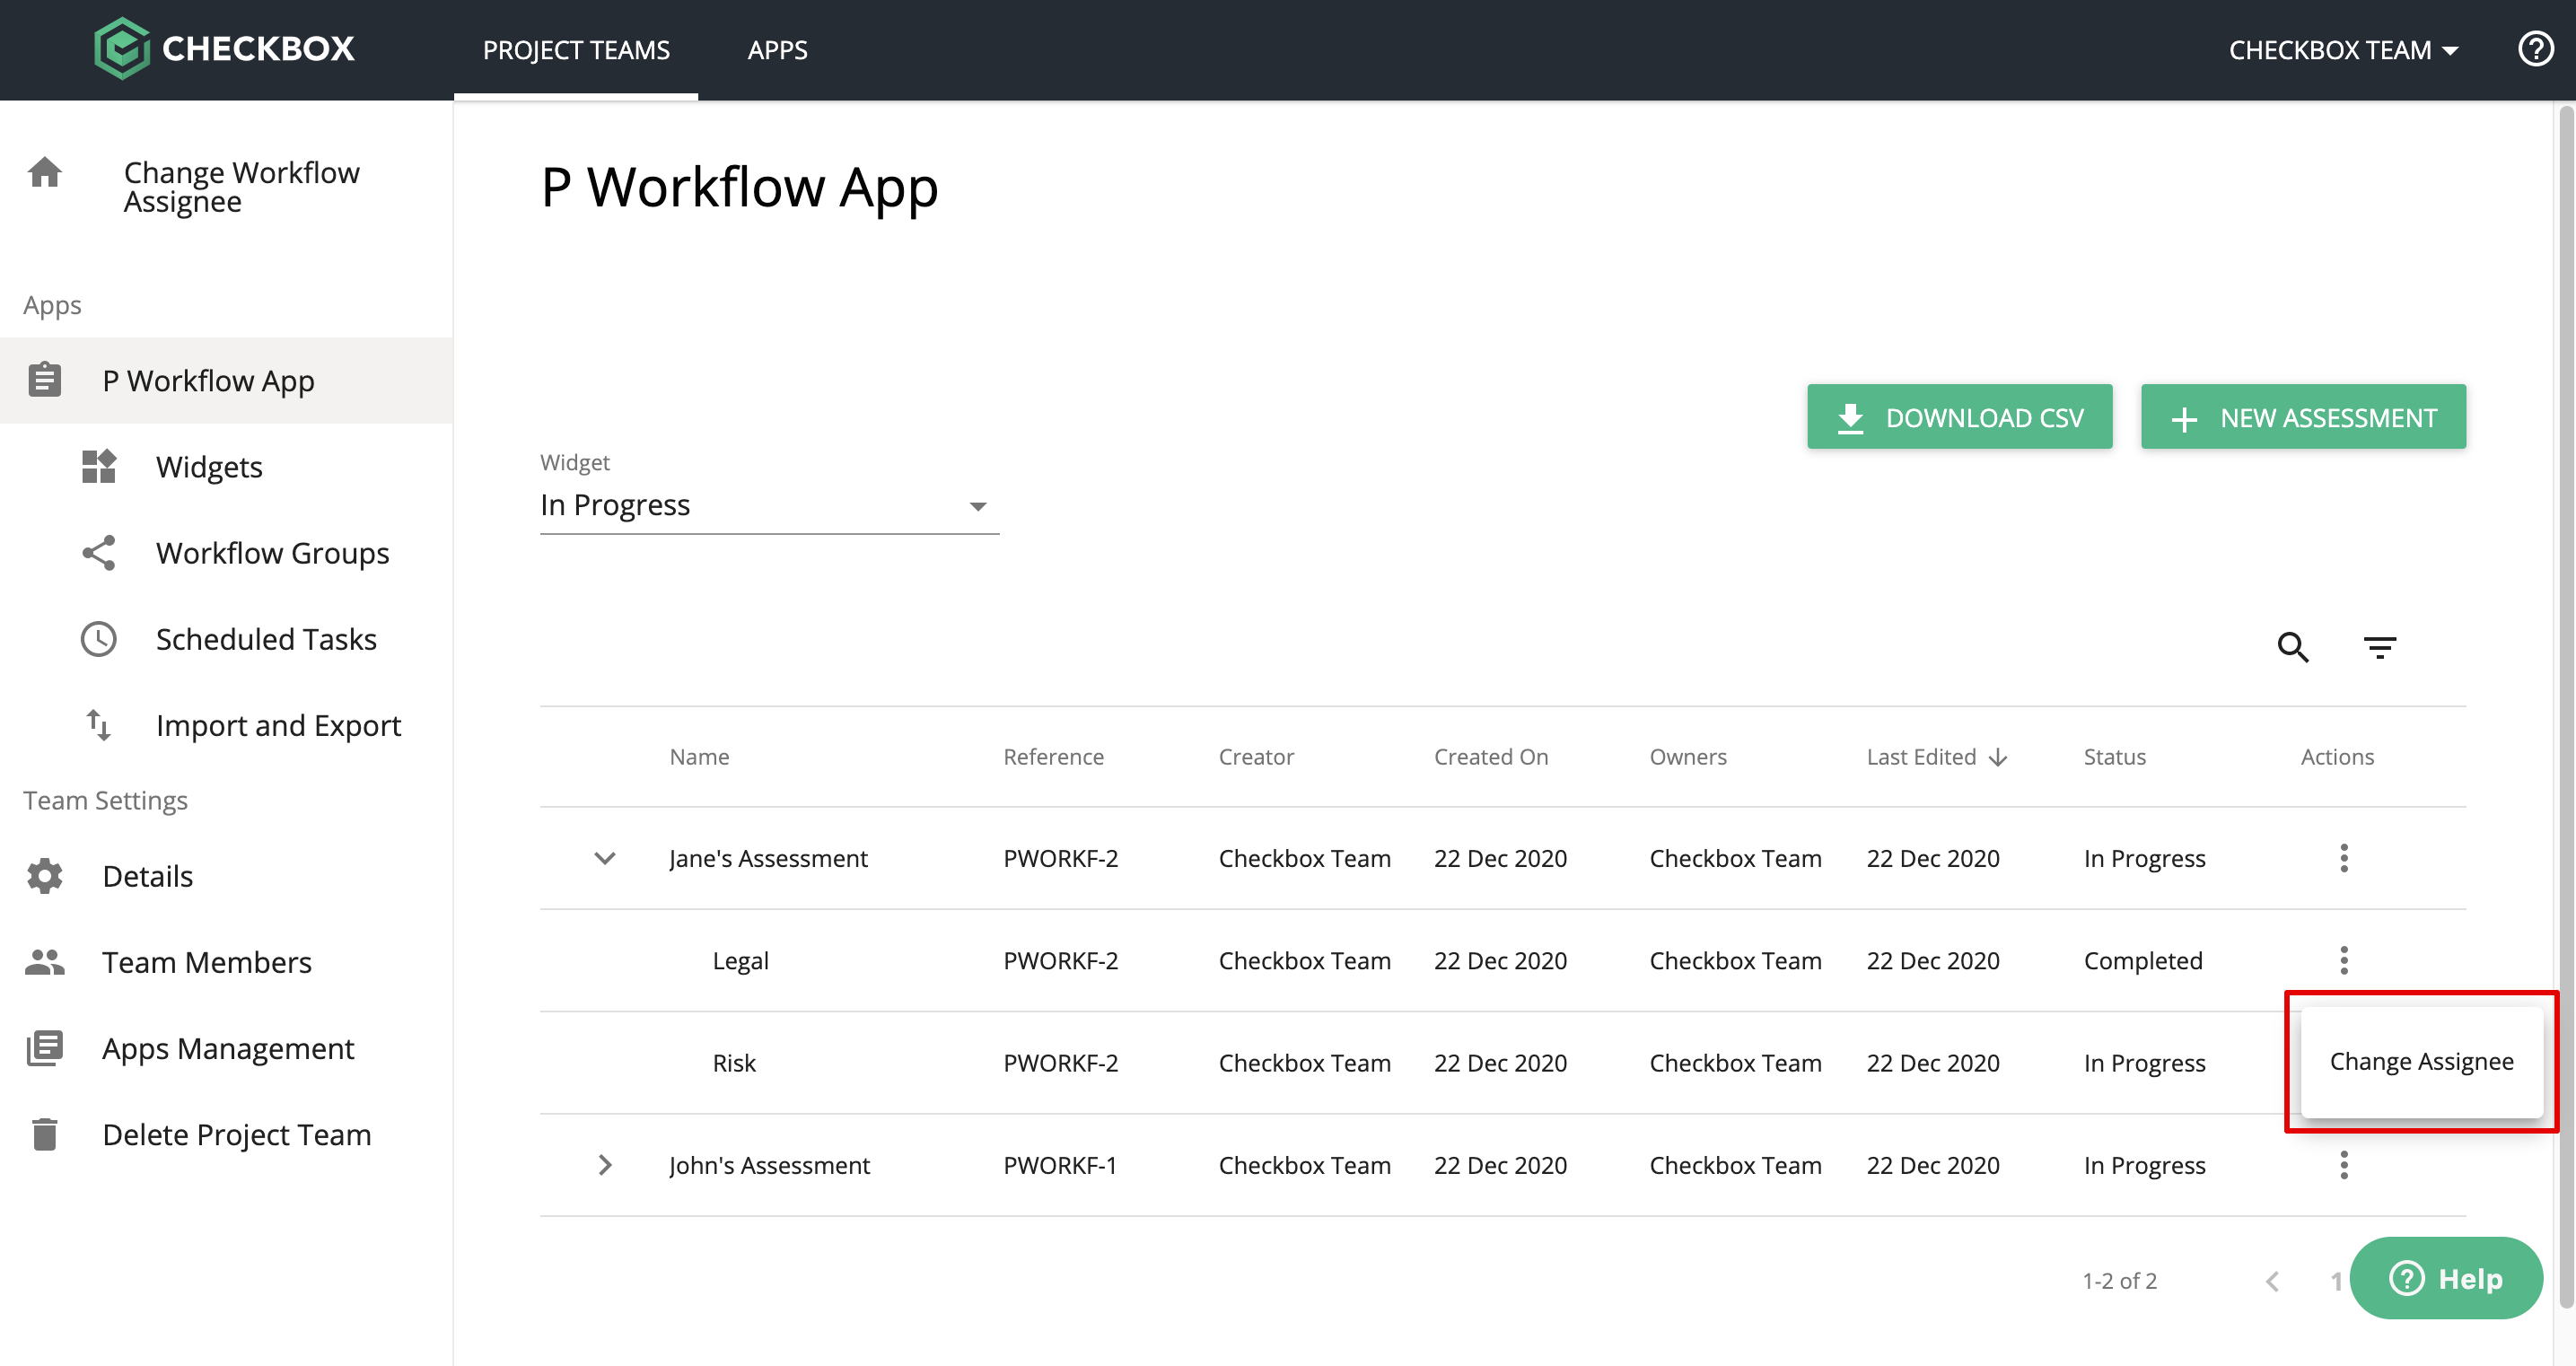Screen dimensions: 2576x1366
Task: Open Team Members settings
Action: 207,962
